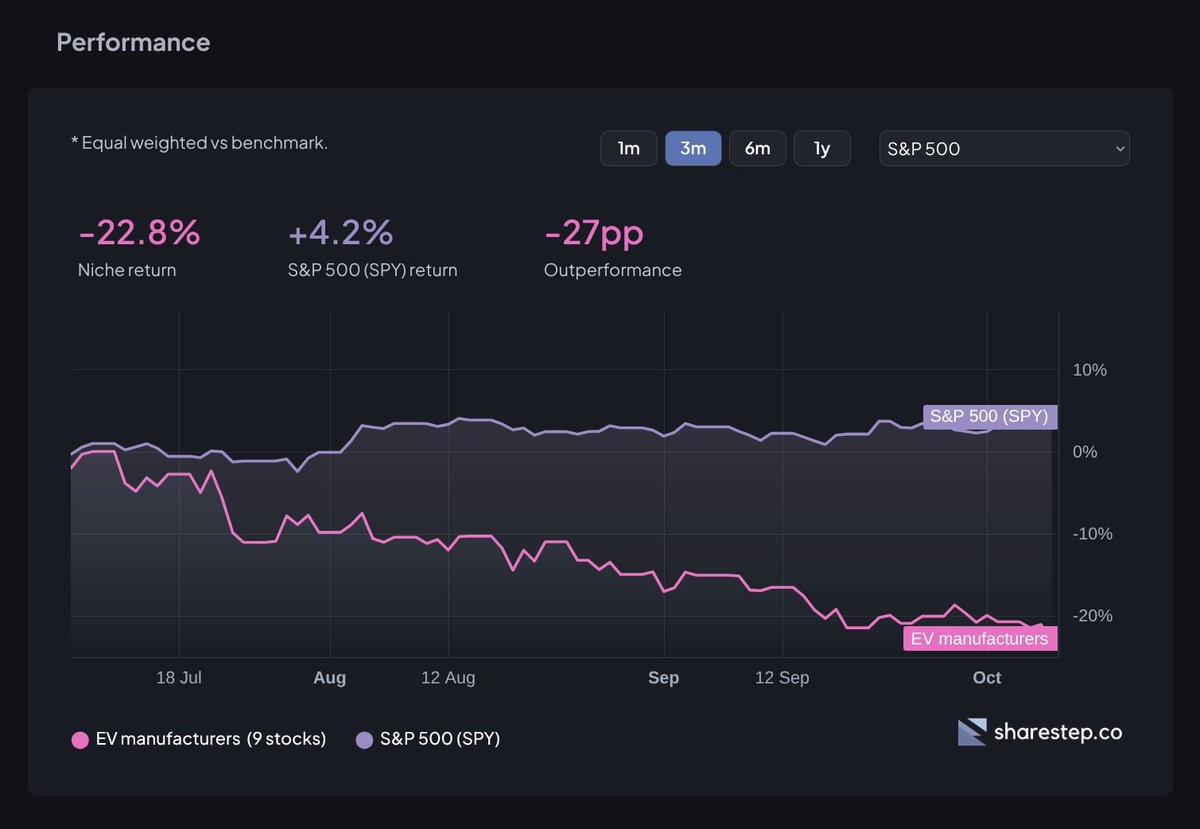Image resolution: width=1200 pixels, height=829 pixels.
Task: Click the S&P 500 (SPY) chart line tag
Action: [x=989, y=417]
